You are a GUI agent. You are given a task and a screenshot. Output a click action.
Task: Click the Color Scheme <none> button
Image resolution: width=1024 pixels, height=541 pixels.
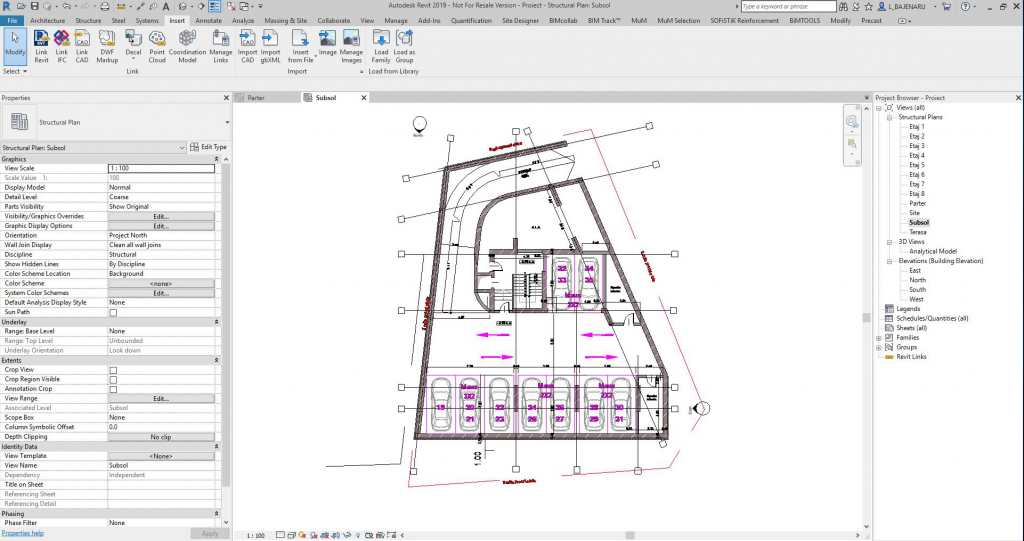[x=161, y=284]
